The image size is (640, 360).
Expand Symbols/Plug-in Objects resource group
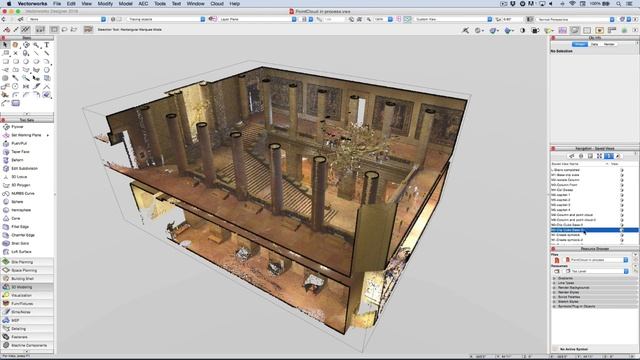pyautogui.click(x=554, y=306)
